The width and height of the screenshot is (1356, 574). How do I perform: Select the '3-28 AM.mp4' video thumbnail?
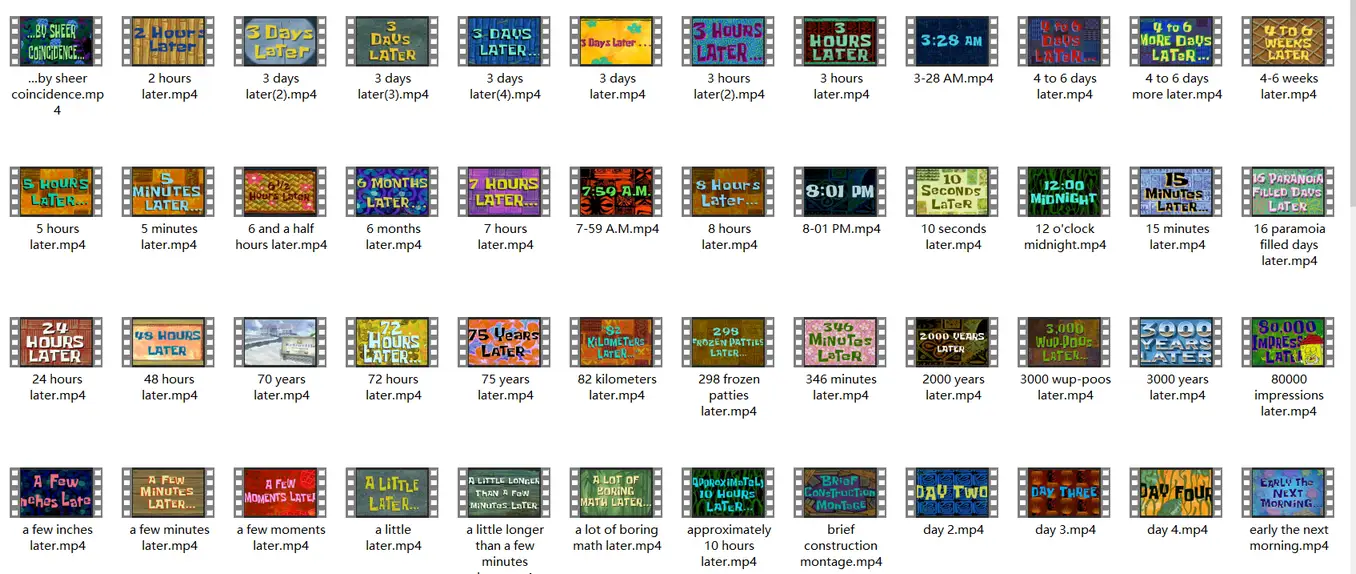953,41
